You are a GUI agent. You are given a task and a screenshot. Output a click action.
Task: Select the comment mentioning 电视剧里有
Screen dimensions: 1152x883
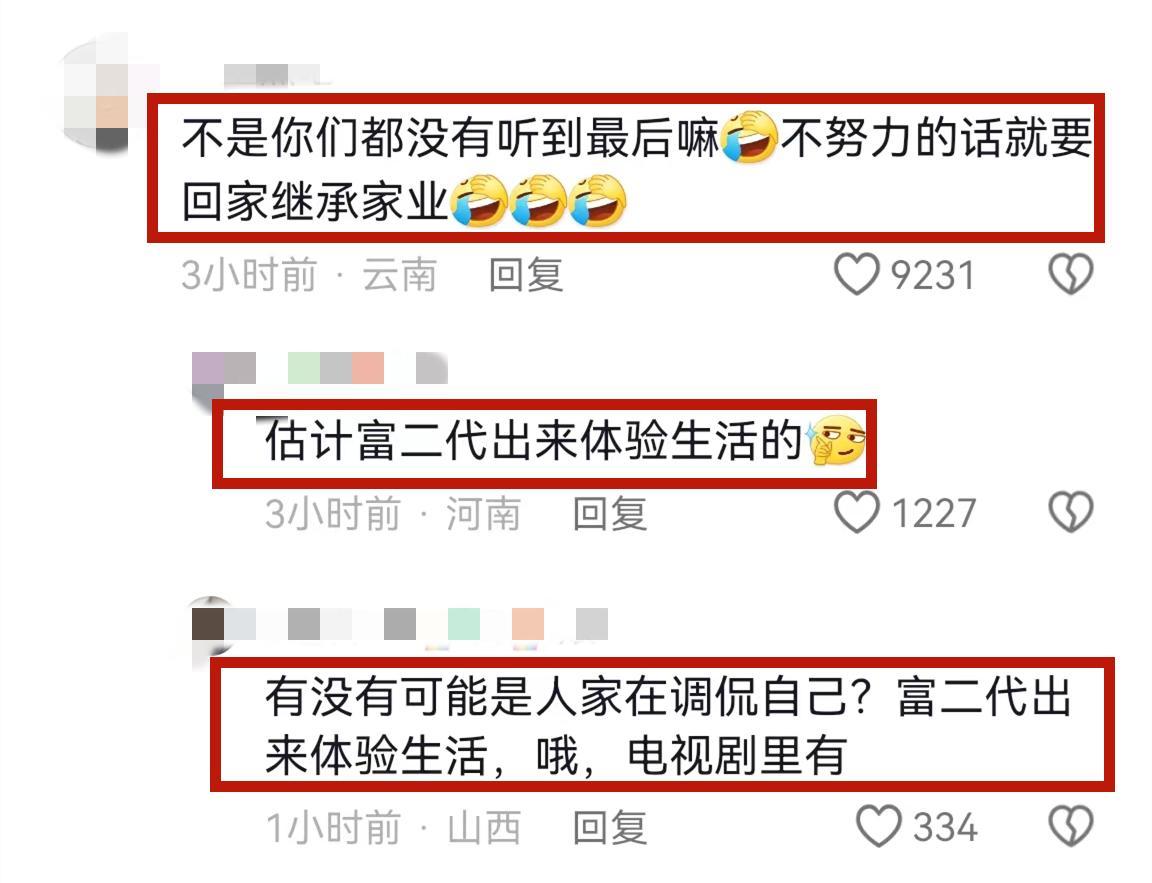pos(663,724)
